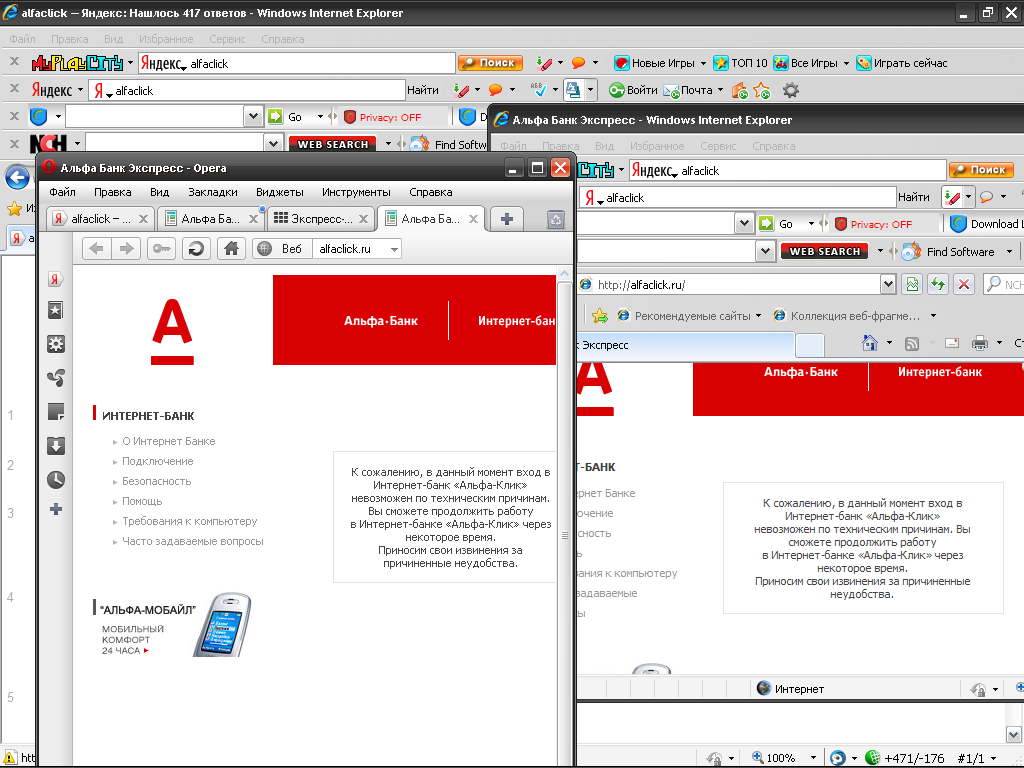Screen dimensions: 1024x768
Task: Click RSS feeds icon in front IE window
Action: [912, 344]
